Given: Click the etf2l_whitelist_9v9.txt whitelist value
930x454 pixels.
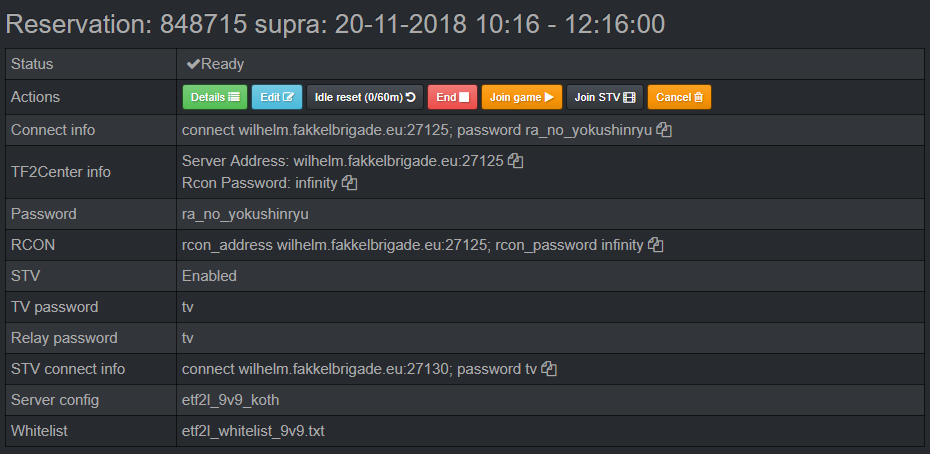Looking at the screenshot, I should click(x=253, y=431).
